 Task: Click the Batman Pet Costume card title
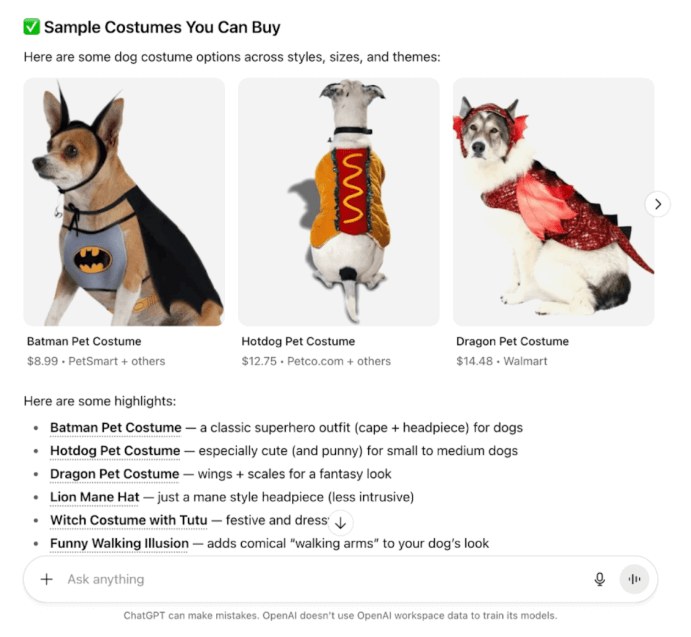[x=84, y=342]
